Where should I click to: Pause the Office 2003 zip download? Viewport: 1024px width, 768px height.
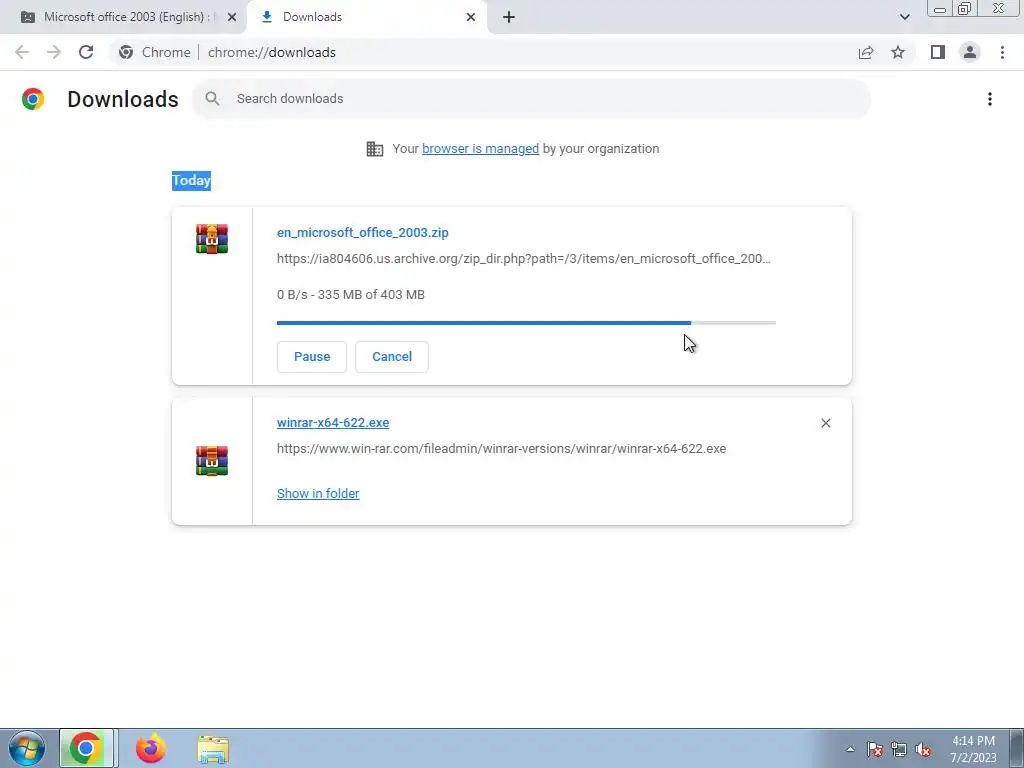312,357
